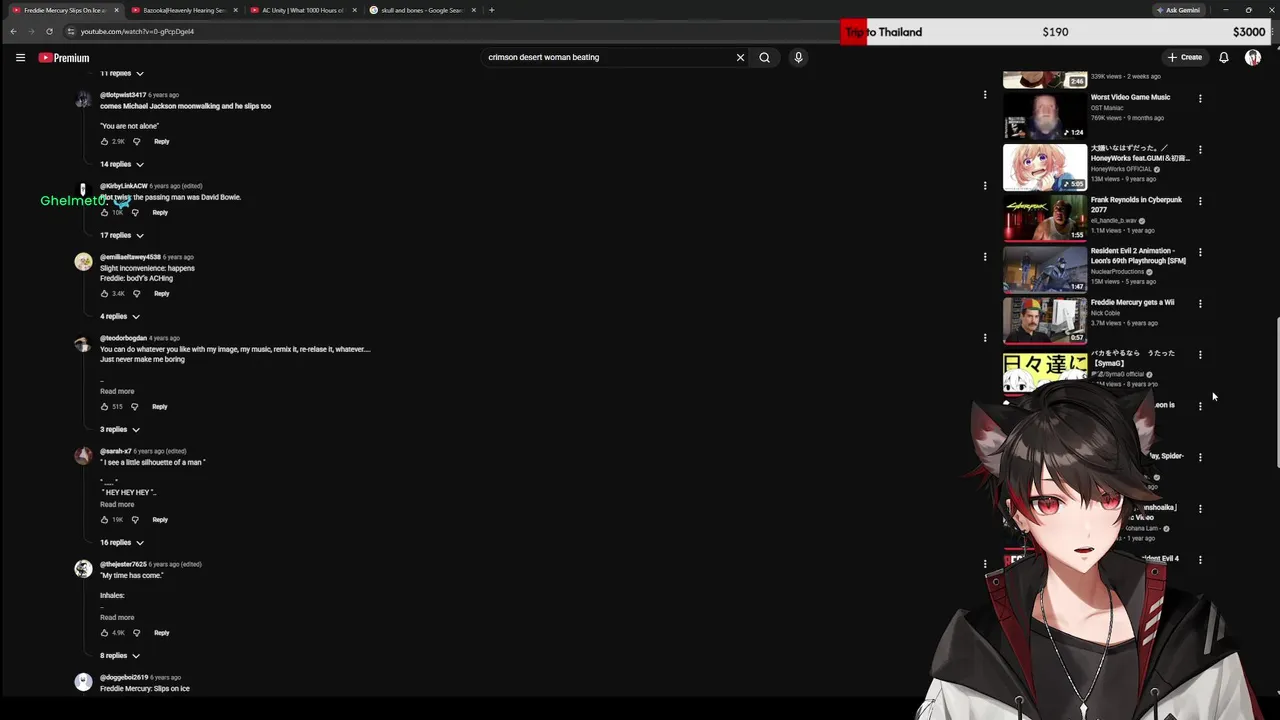Image resolution: width=1280 pixels, height=720 pixels.
Task: Dislike the @KirbyLinkACW comment
Action: tap(135, 212)
